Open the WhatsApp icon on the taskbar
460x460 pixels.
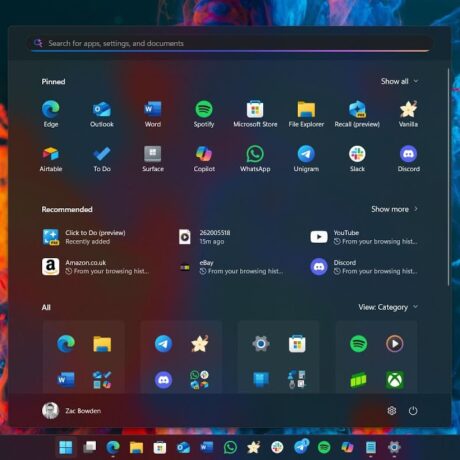point(230,447)
